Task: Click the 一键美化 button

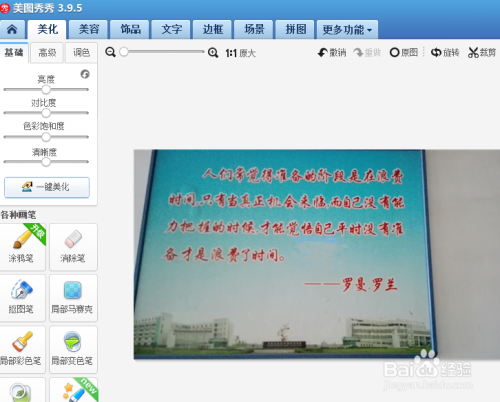Action: click(x=47, y=187)
